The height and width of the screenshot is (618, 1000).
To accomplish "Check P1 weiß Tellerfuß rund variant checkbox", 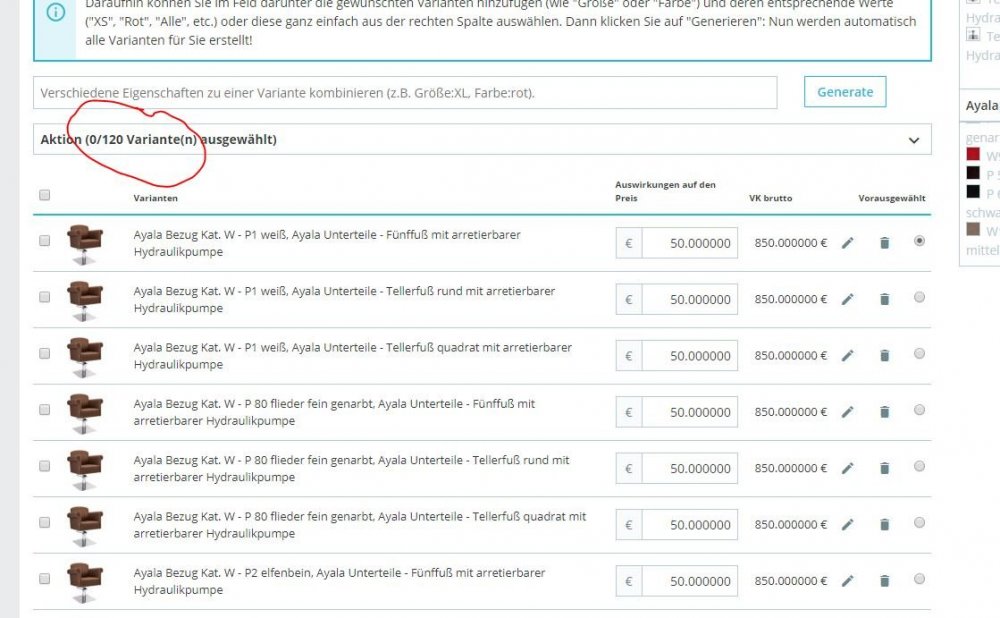I will pyautogui.click(x=45, y=297).
